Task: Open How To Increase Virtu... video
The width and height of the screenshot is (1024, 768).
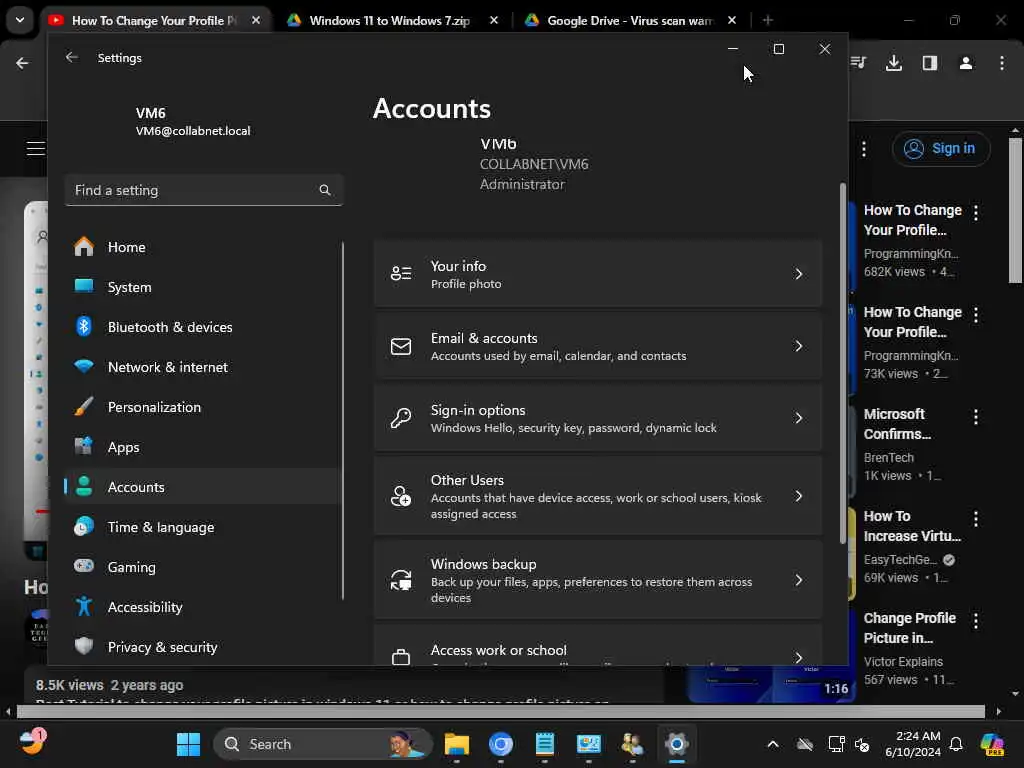Action: coord(912,526)
